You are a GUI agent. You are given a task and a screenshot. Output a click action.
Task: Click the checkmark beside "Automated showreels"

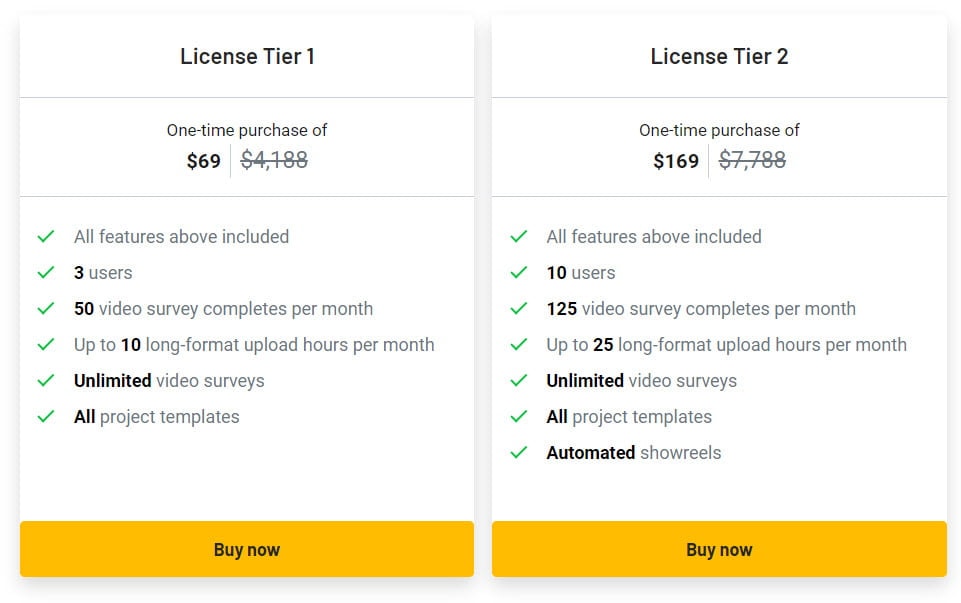[519, 453]
